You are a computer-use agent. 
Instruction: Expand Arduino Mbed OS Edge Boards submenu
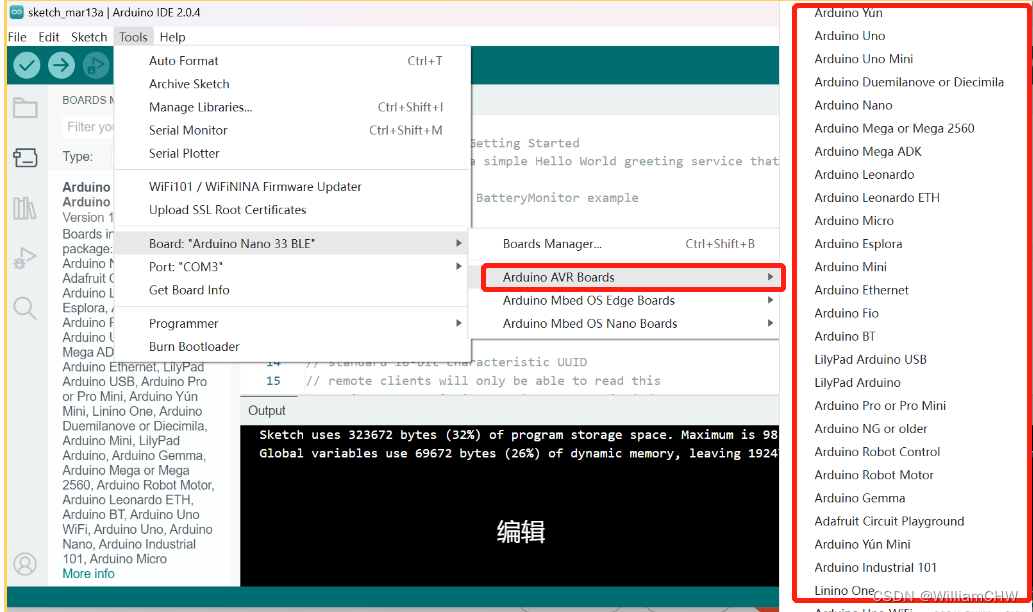click(624, 300)
